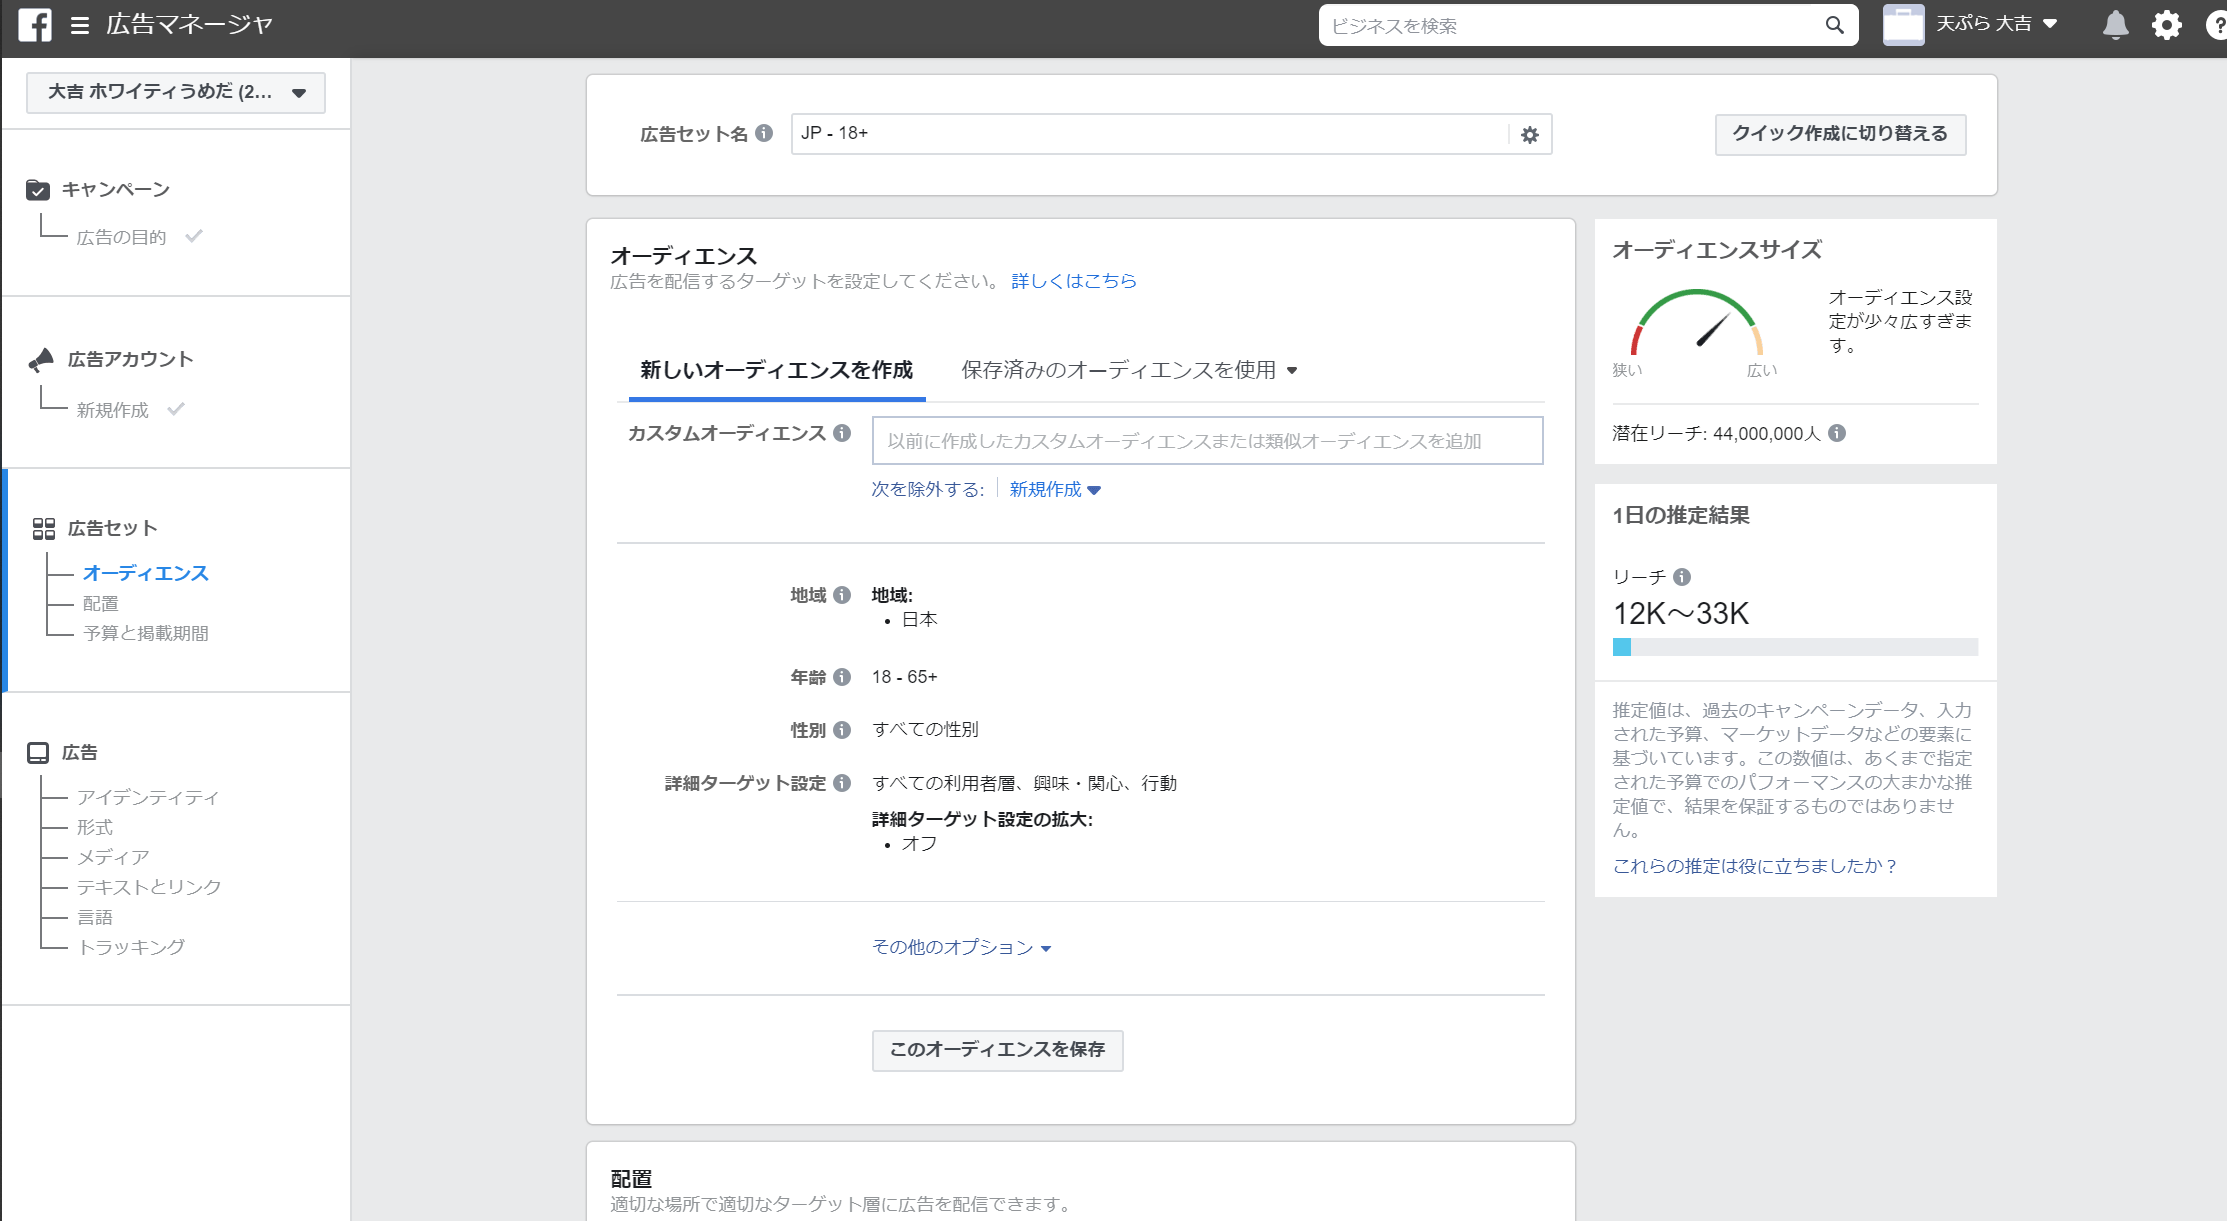This screenshot has height=1221, width=2227.
Task: Click info icon beside 詳細ターゲット設定
Action: pyautogui.click(x=842, y=783)
